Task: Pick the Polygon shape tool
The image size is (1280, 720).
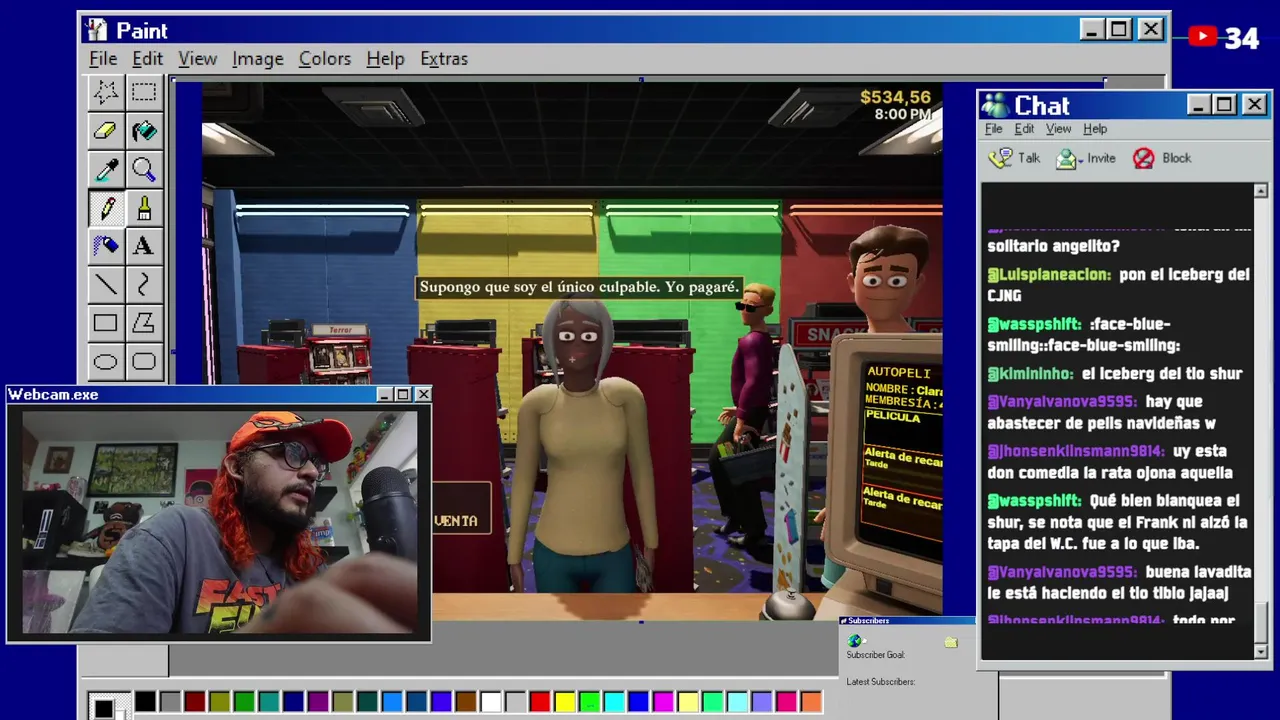Action: pos(144,323)
